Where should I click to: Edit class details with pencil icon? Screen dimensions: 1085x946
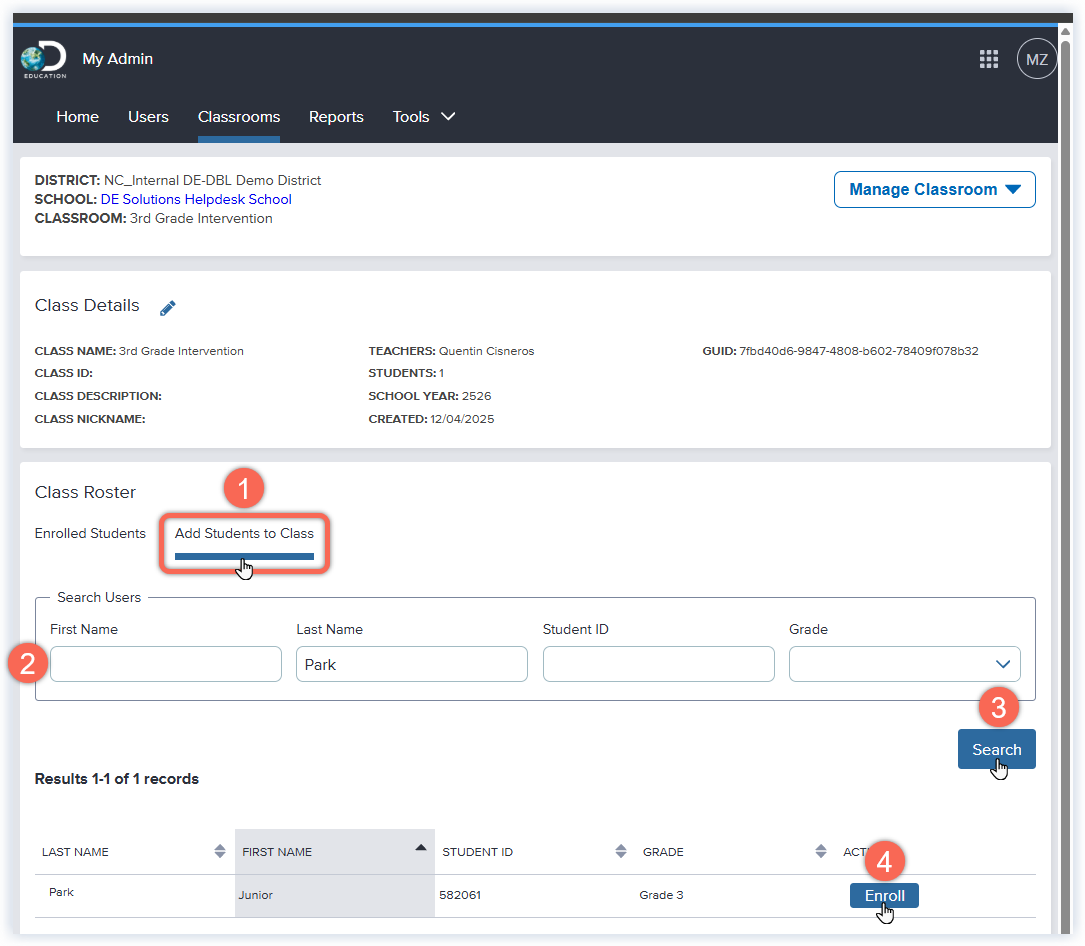pos(168,308)
